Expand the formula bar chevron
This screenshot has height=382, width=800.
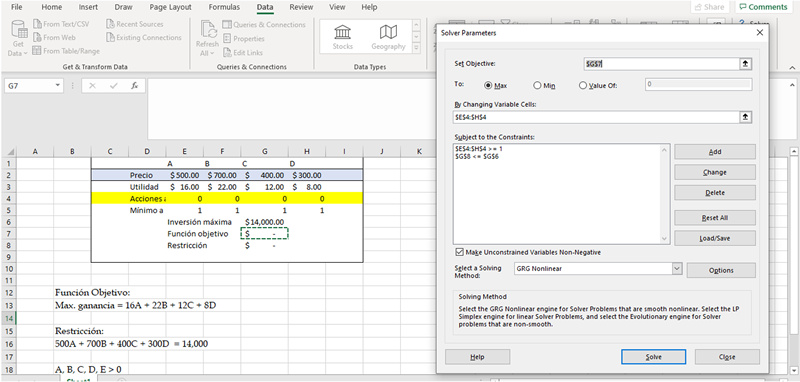pyautogui.click(x=792, y=85)
